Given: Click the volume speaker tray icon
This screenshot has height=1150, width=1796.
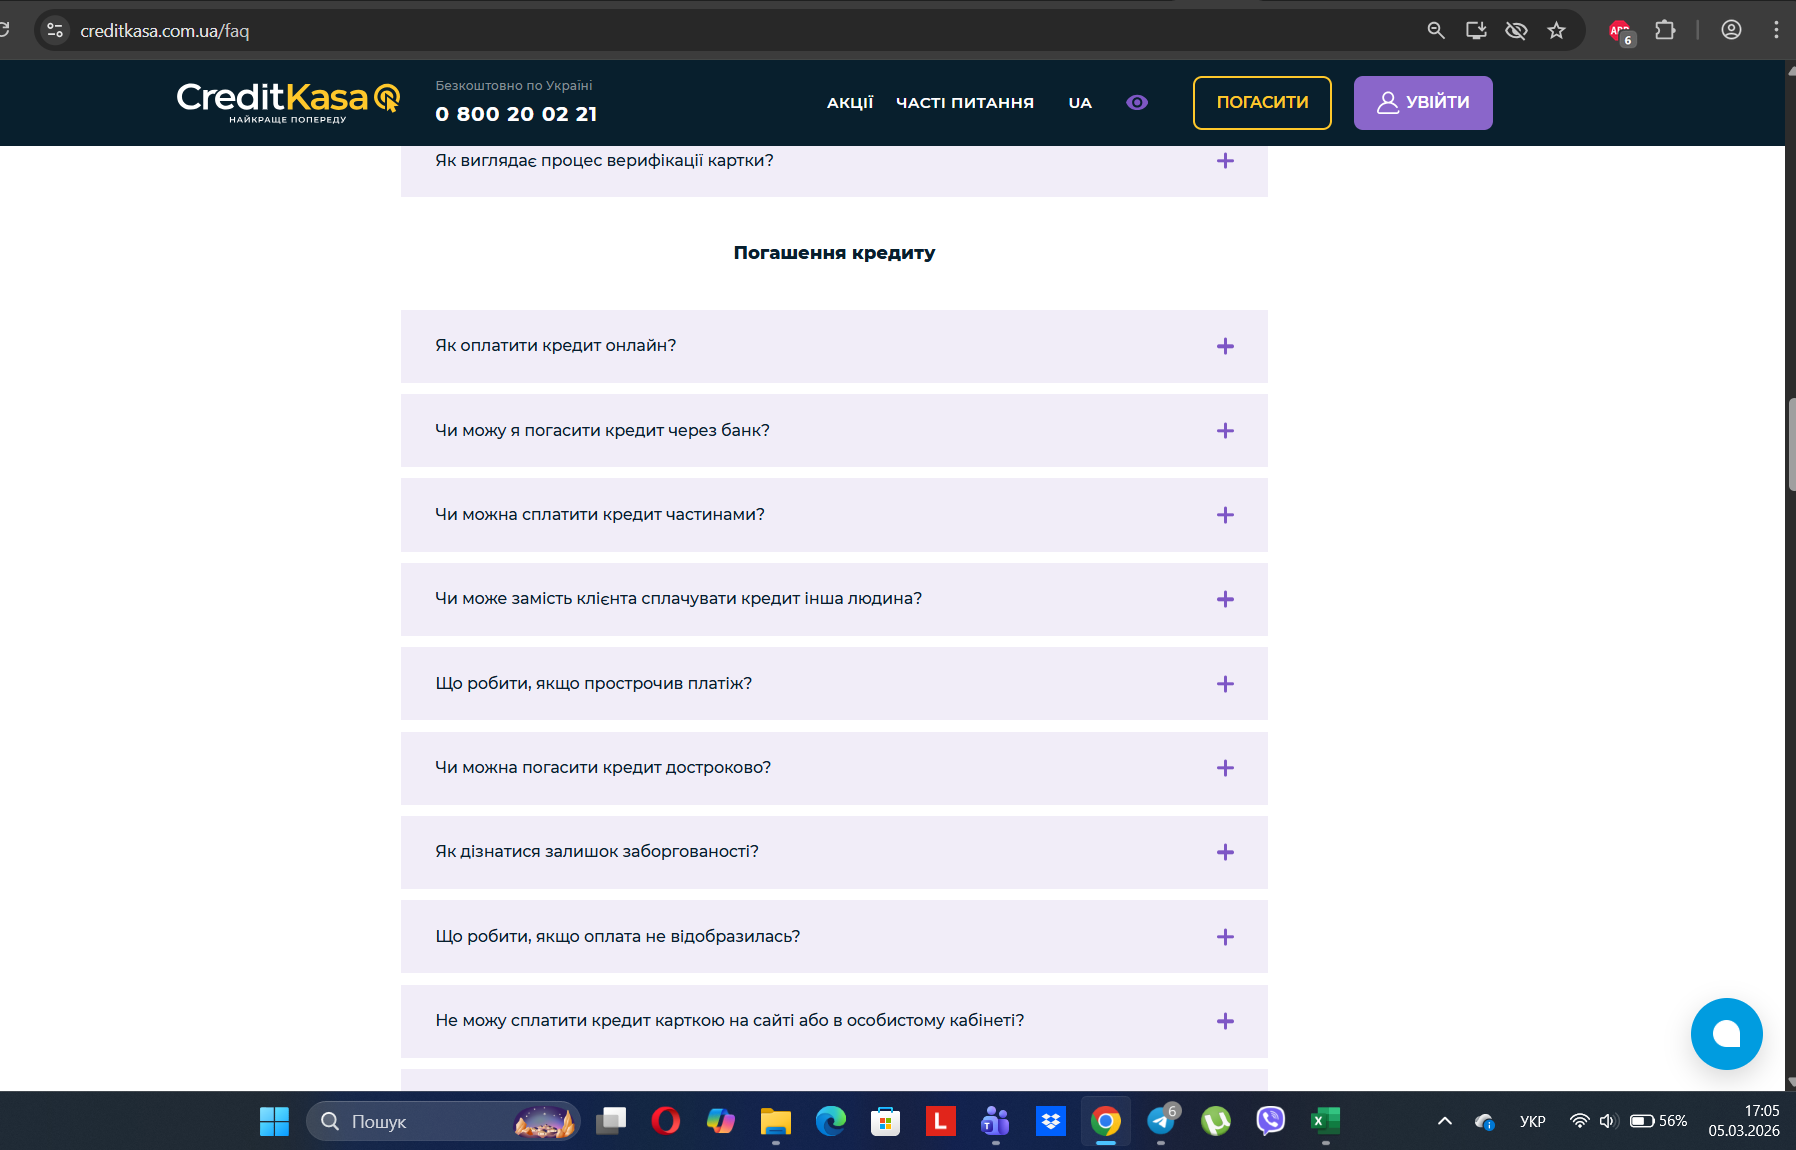Looking at the screenshot, I should point(1607,1121).
